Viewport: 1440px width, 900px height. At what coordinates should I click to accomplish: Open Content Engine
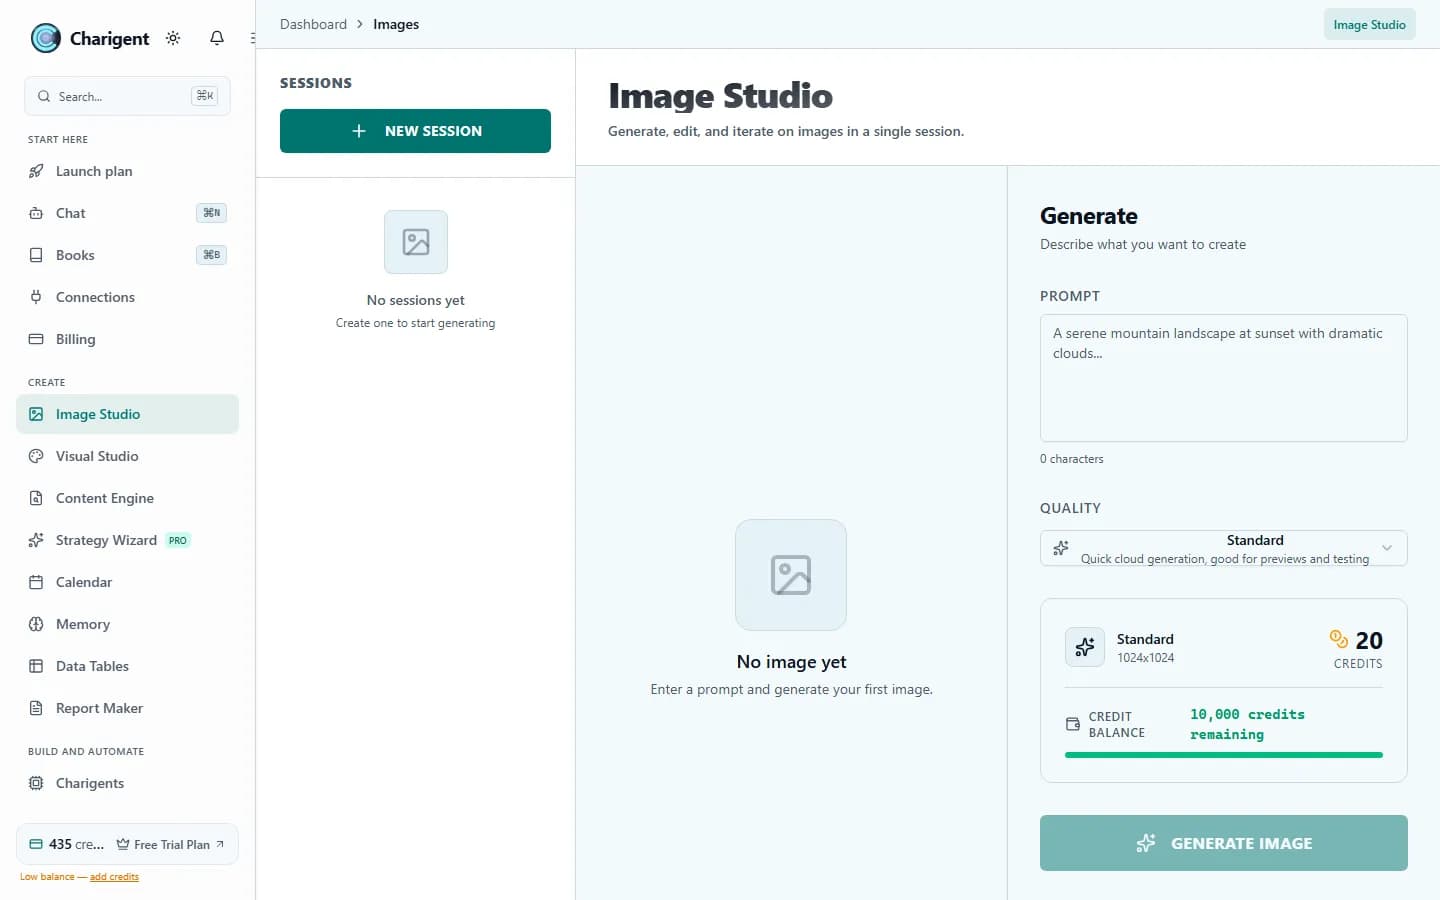pyautogui.click(x=127, y=498)
